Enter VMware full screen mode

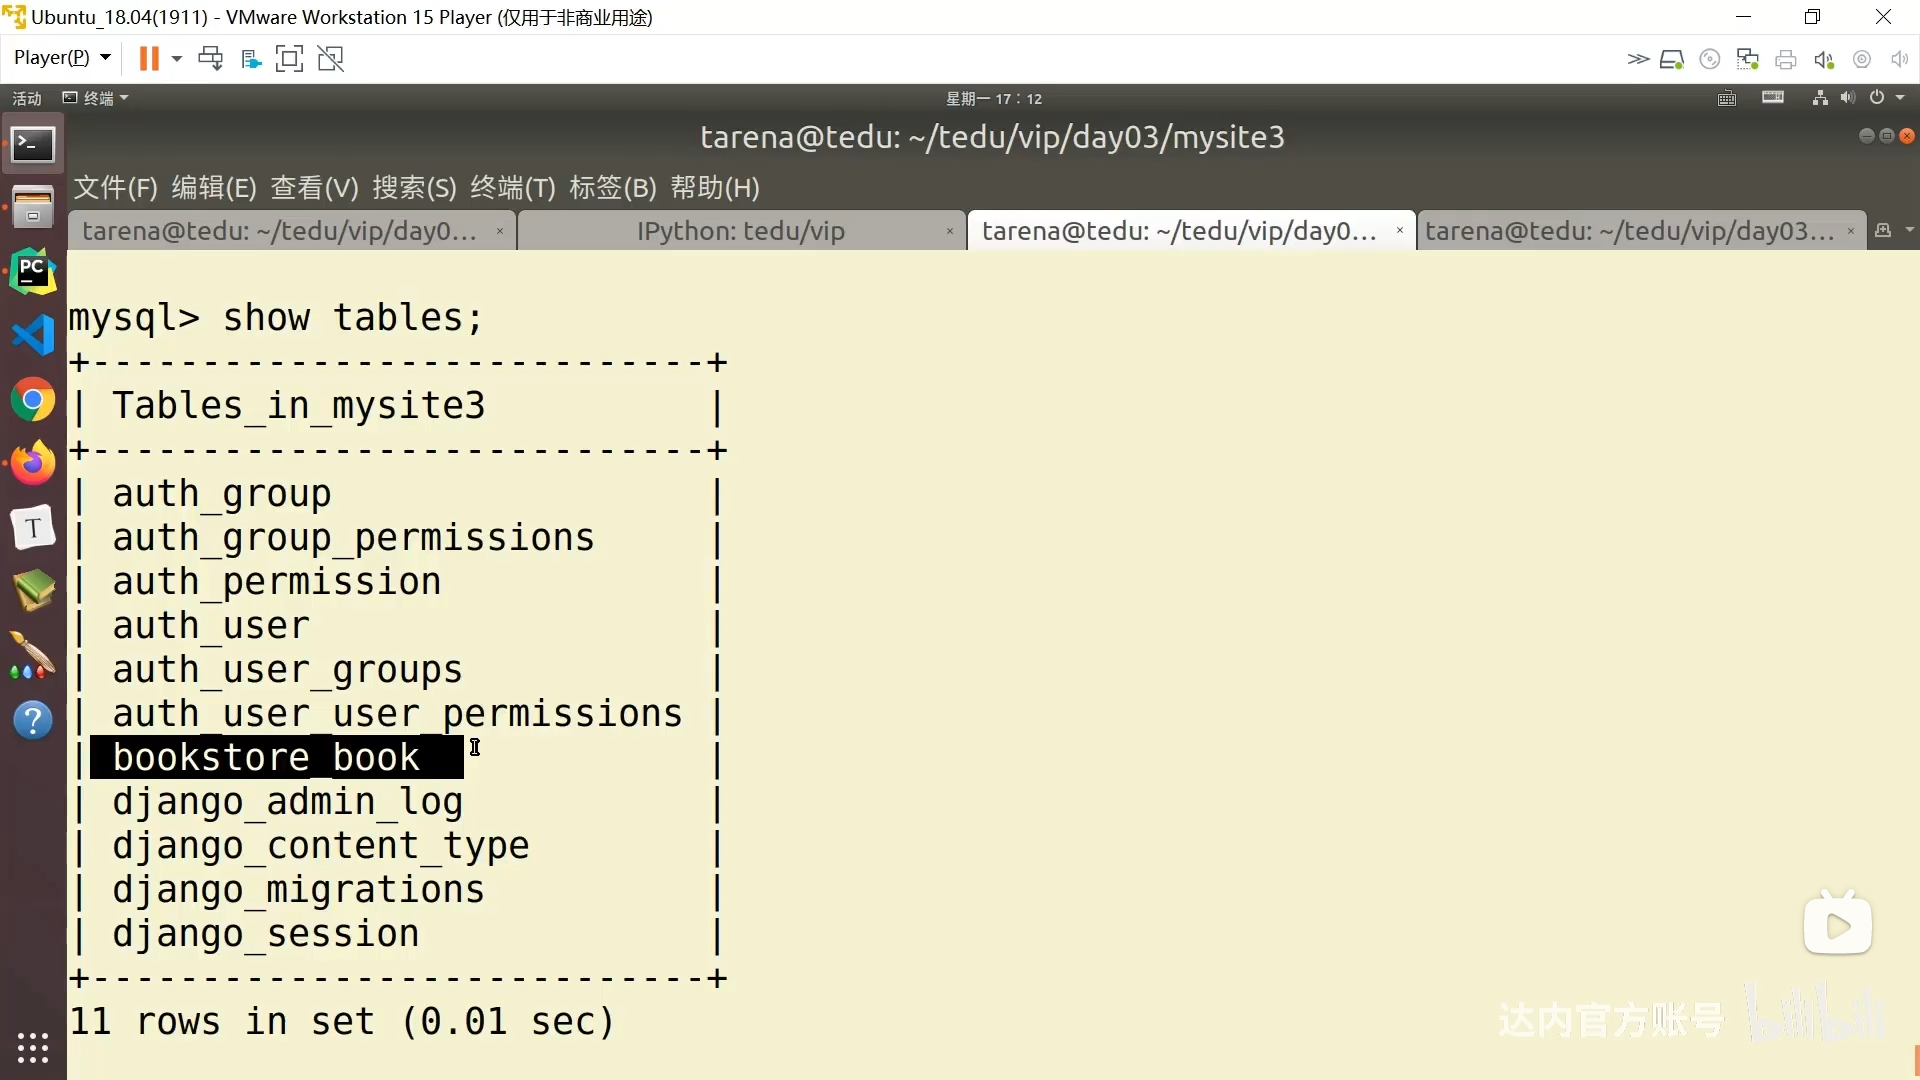pyautogui.click(x=289, y=59)
